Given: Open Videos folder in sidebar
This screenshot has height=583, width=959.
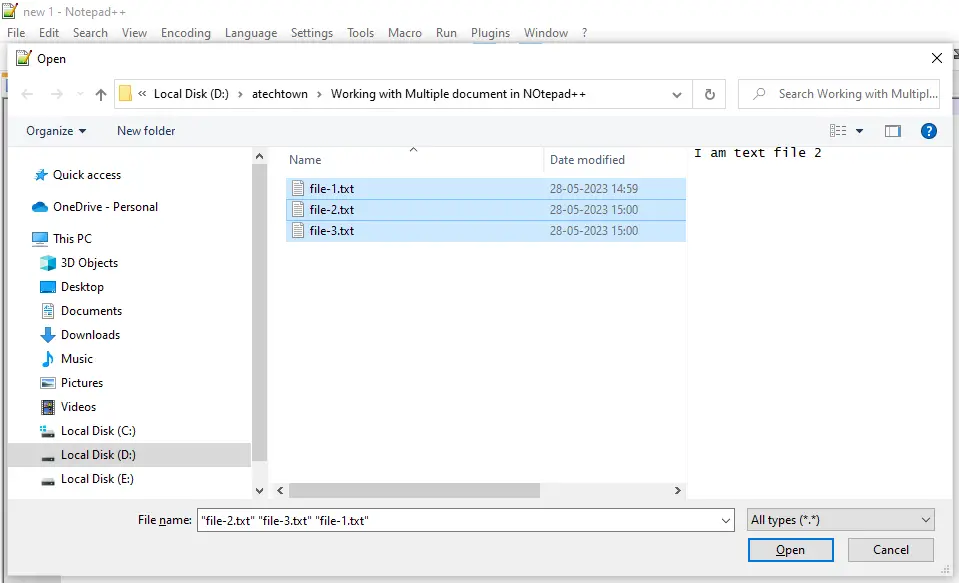Looking at the screenshot, I should tap(78, 407).
